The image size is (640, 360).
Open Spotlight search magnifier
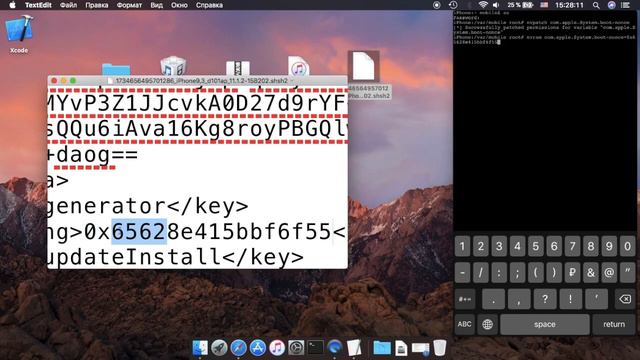[596, 5]
